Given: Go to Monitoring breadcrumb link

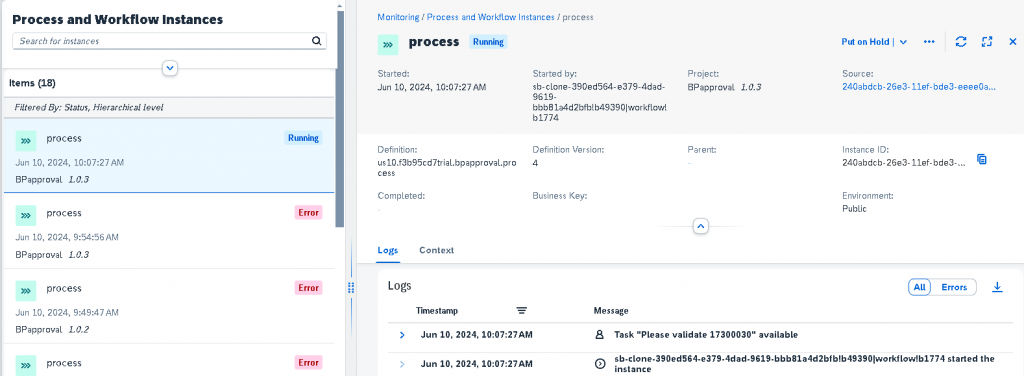Looking at the screenshot, I should point(398,17).
